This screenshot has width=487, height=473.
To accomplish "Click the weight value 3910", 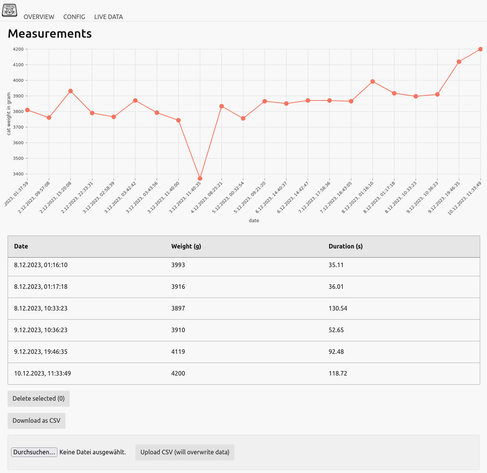I will coord(178,330).
